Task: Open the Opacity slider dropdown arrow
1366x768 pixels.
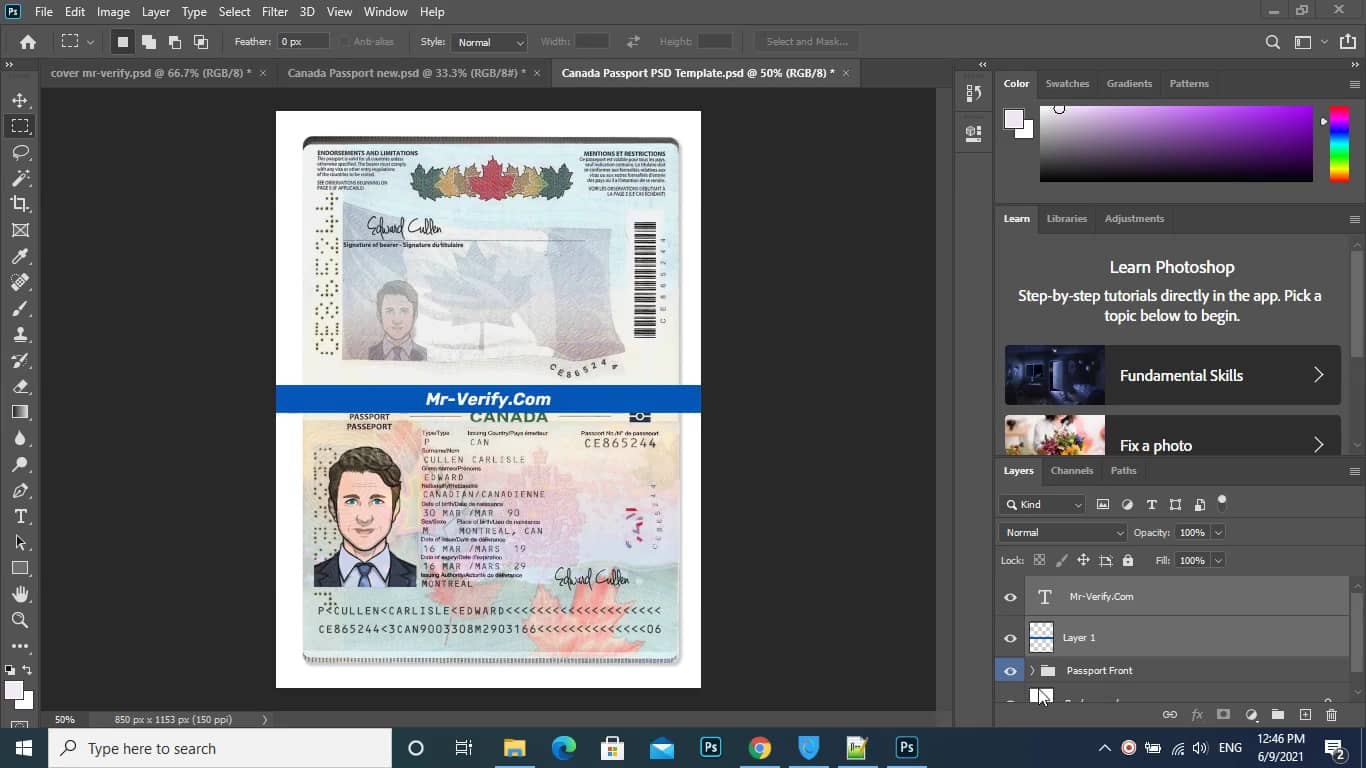Action: (1218, 533)
